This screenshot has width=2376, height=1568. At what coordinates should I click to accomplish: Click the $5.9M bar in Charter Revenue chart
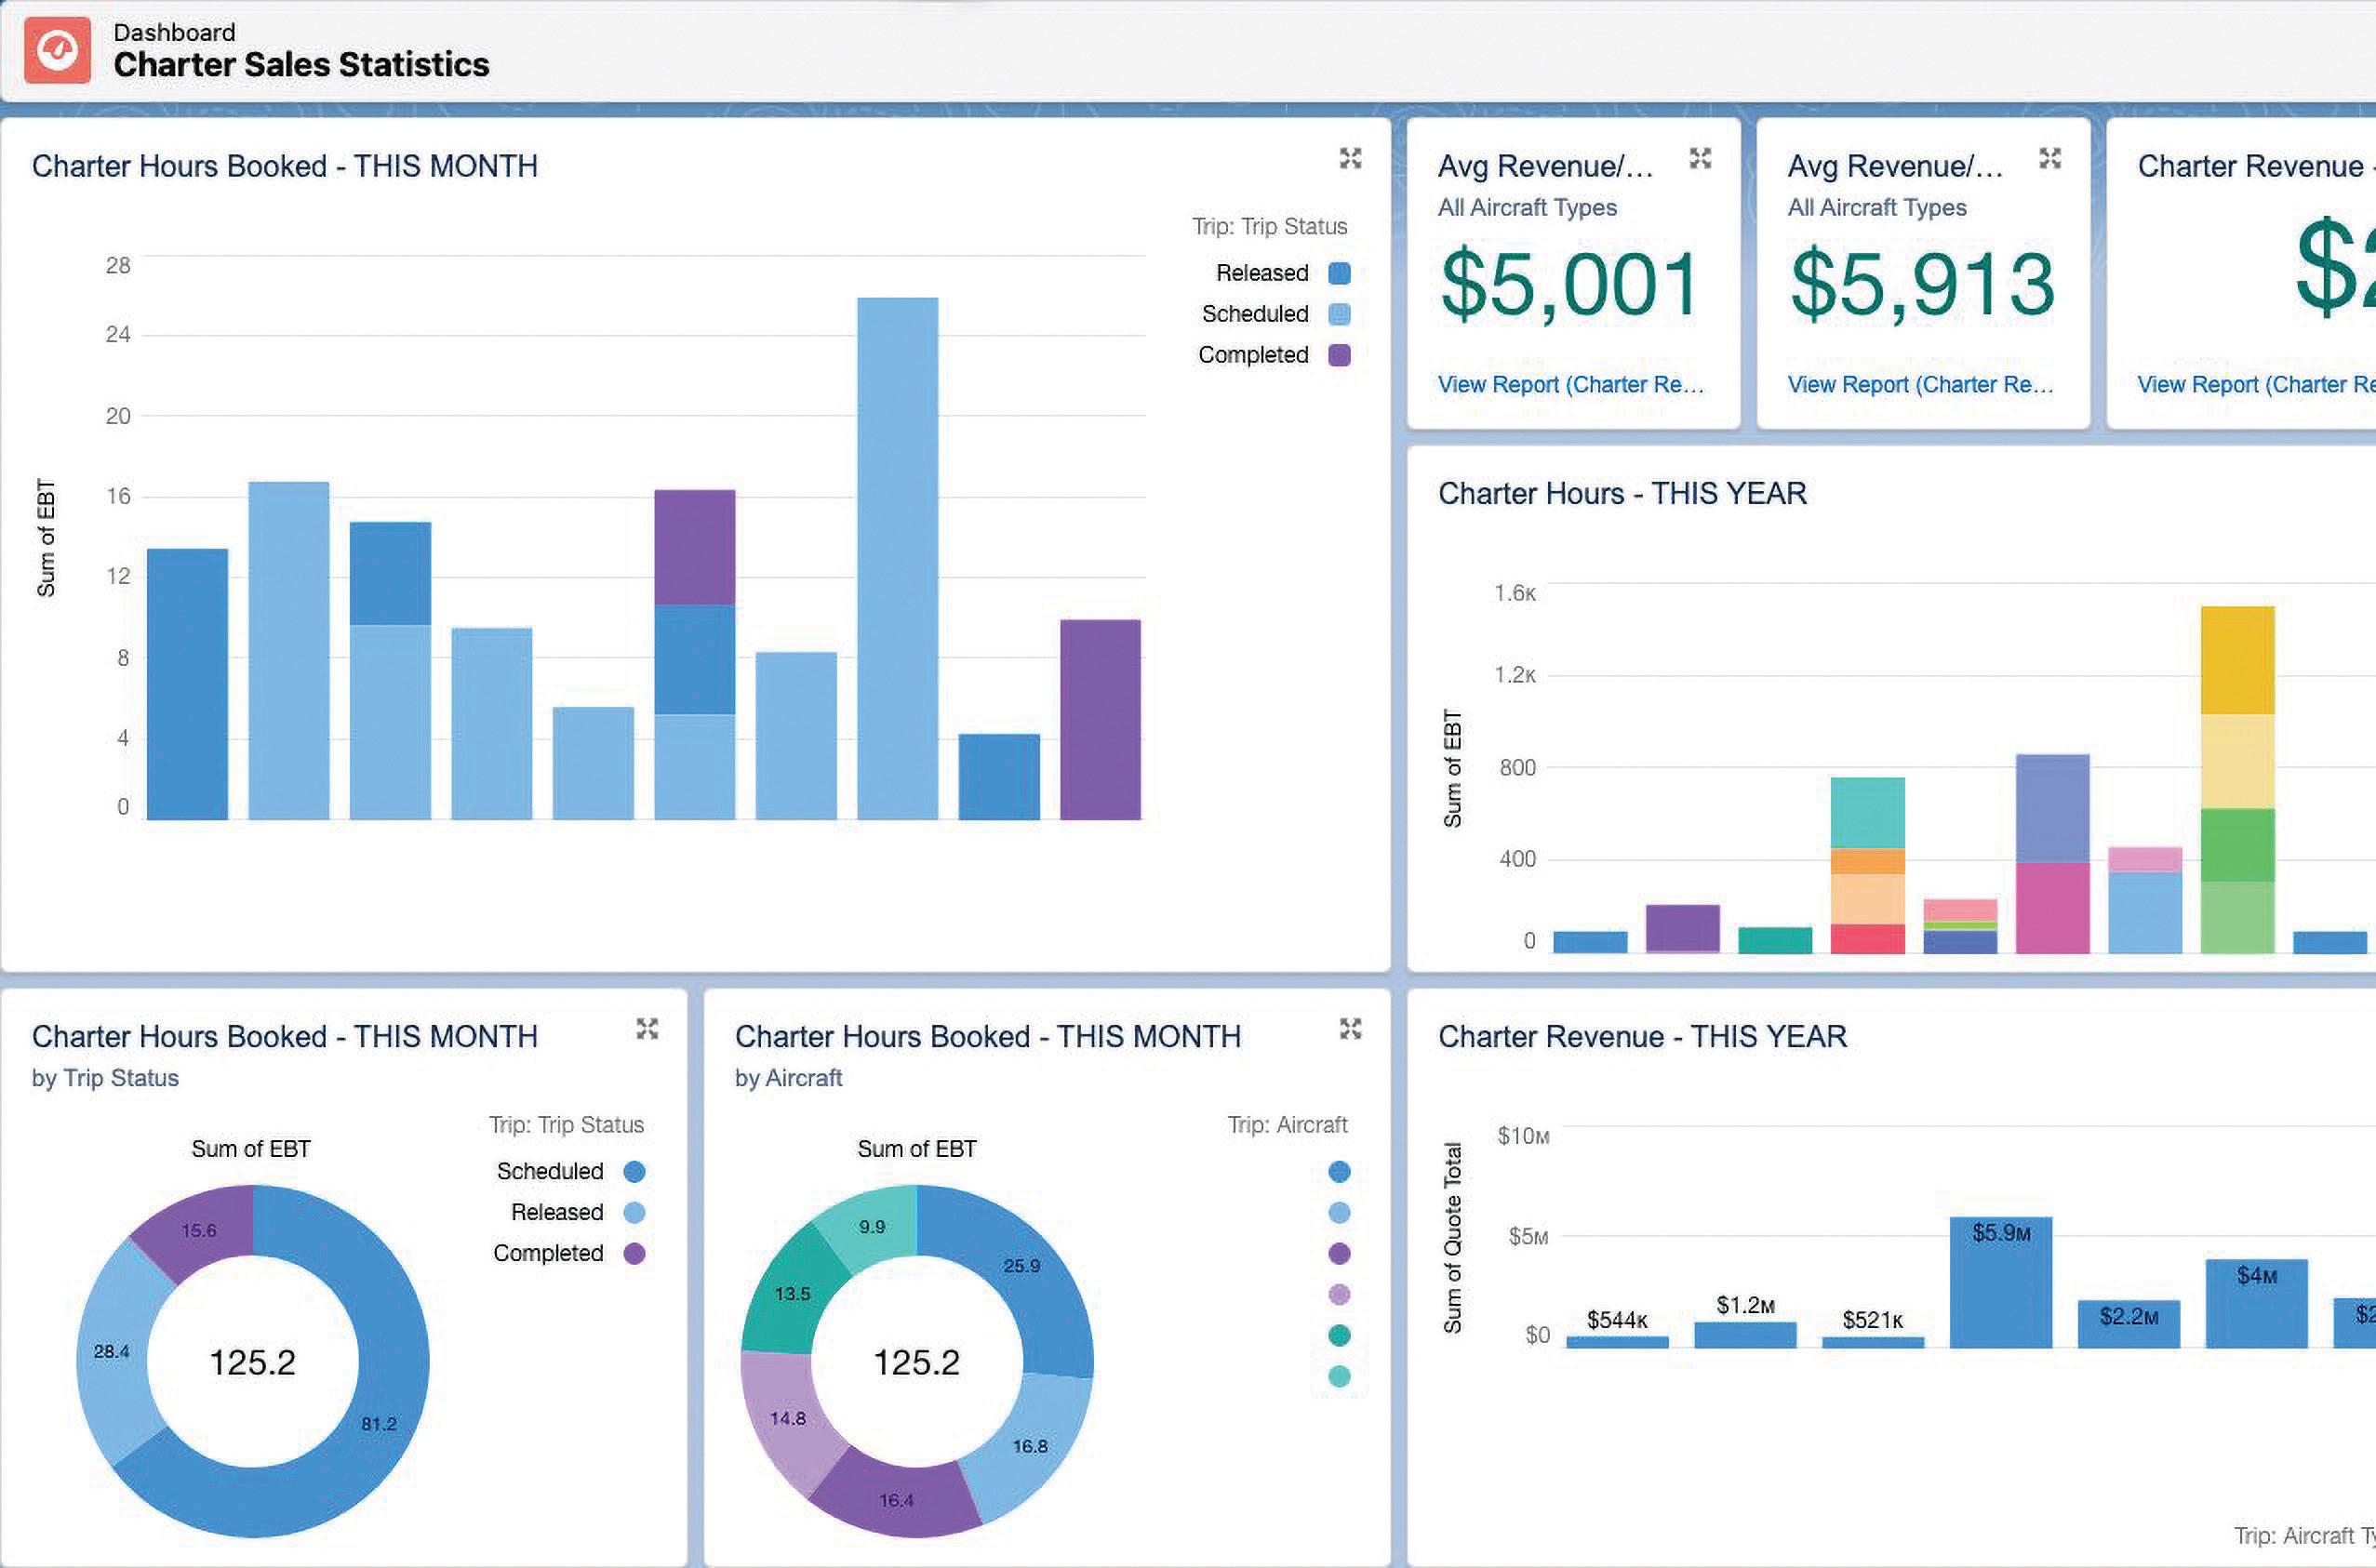tap(2000, 1285)
